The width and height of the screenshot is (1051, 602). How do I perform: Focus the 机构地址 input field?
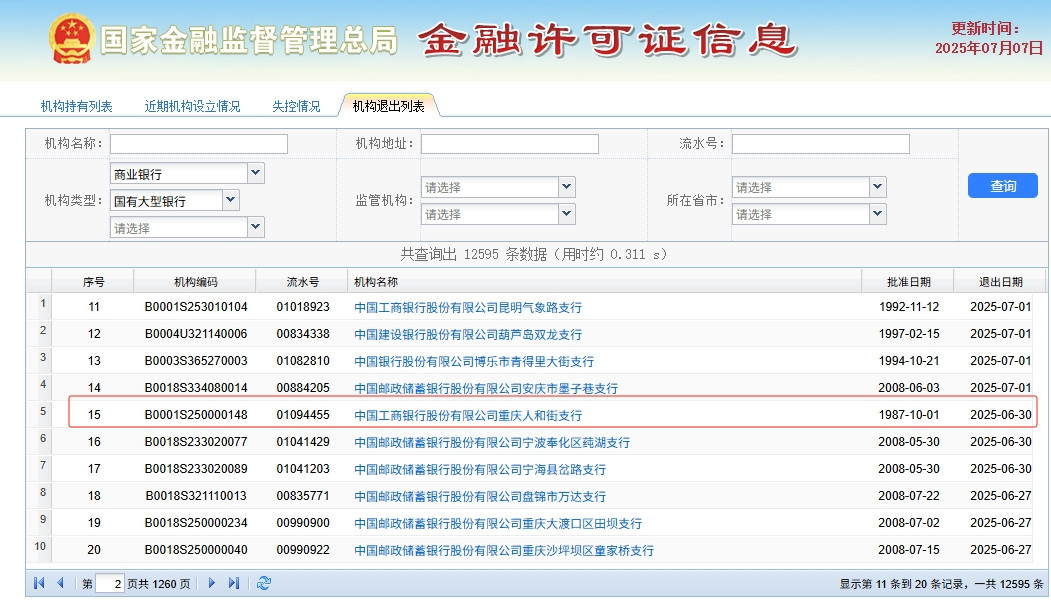click(510, 144)
